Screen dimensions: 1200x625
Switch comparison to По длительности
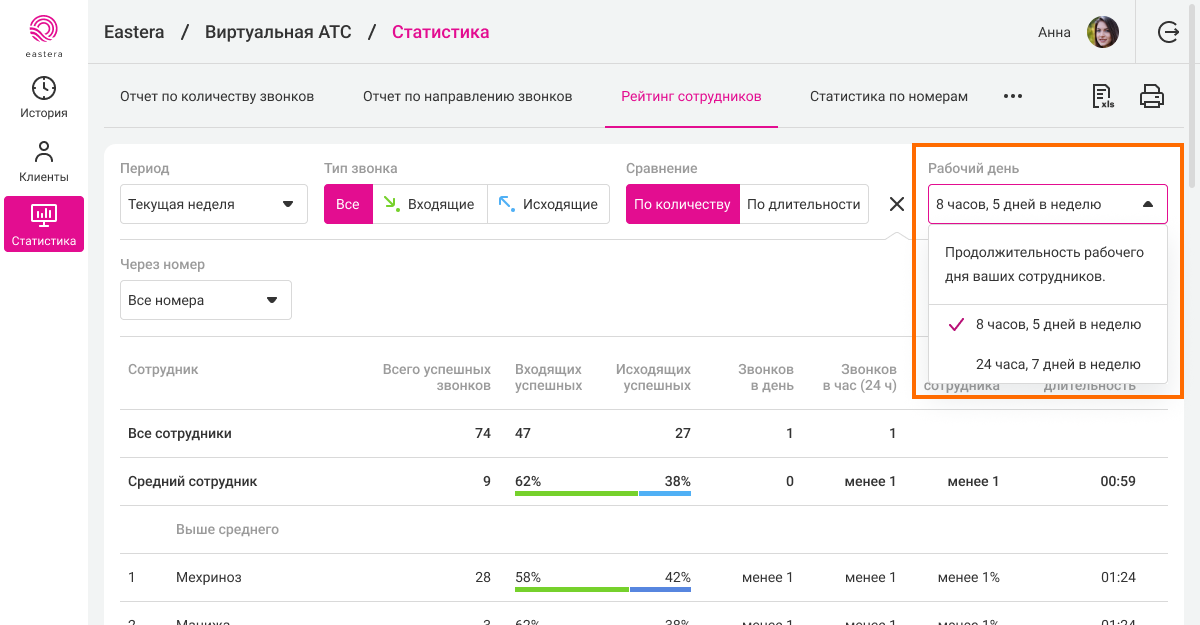coord(803,204)
